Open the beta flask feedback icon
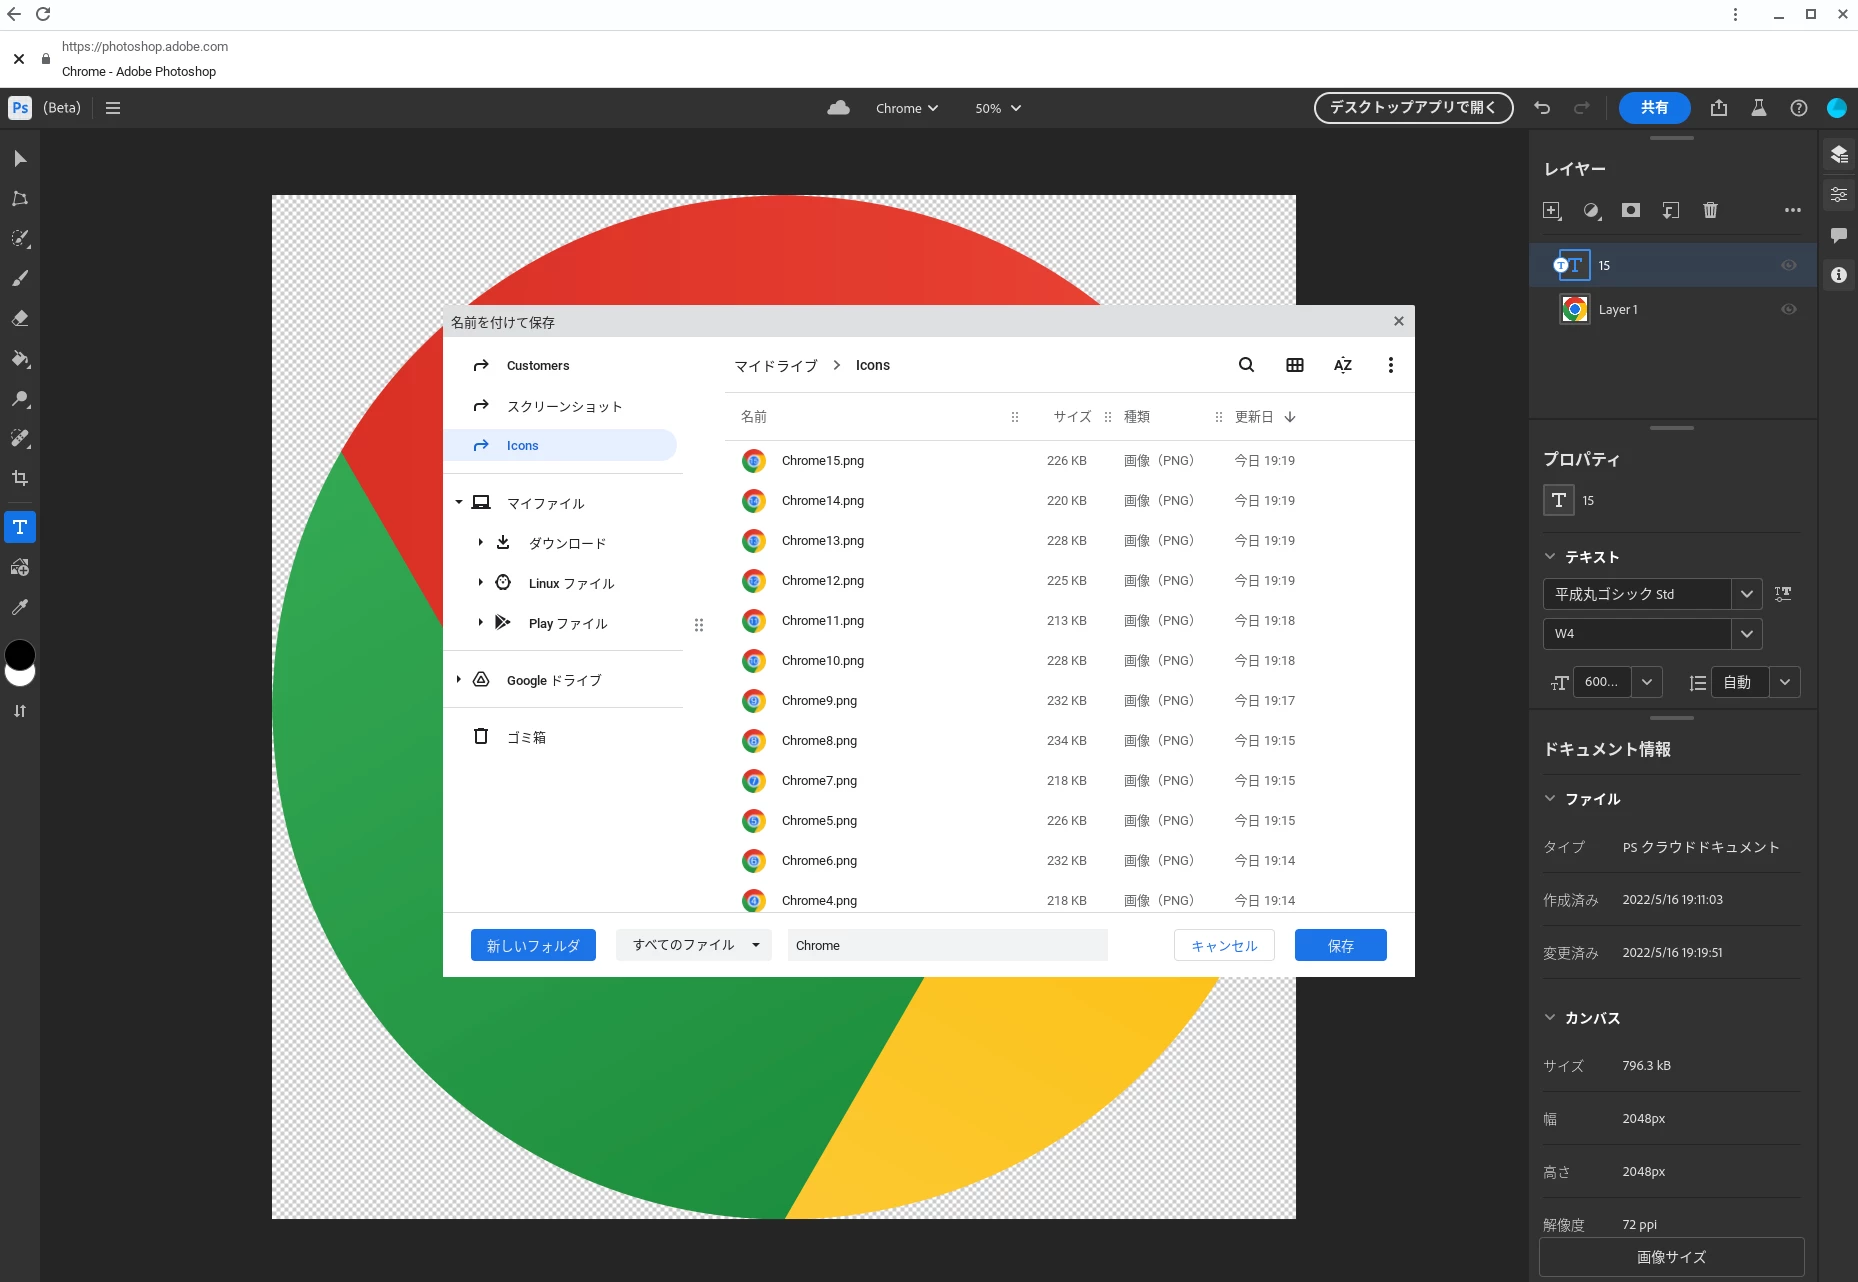This screenshot has width=1858, height=1282. pyautogui.click(x=1759, y=108)
